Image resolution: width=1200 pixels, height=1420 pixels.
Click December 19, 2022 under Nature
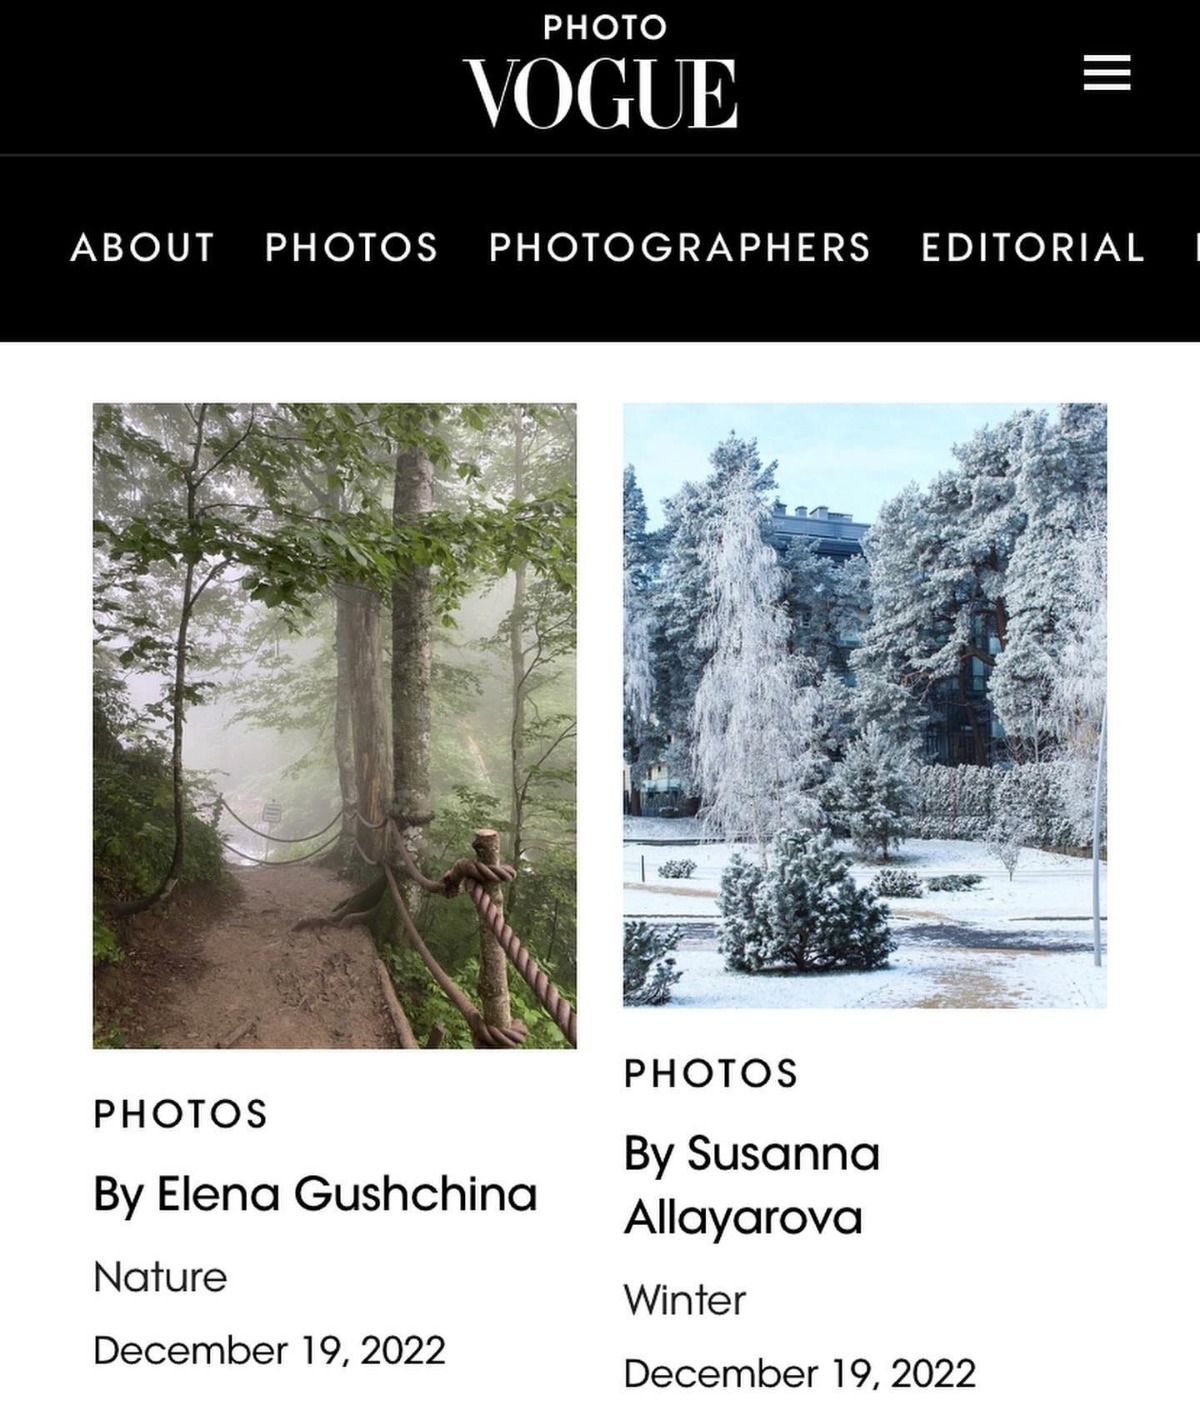tap(269, 1351)
